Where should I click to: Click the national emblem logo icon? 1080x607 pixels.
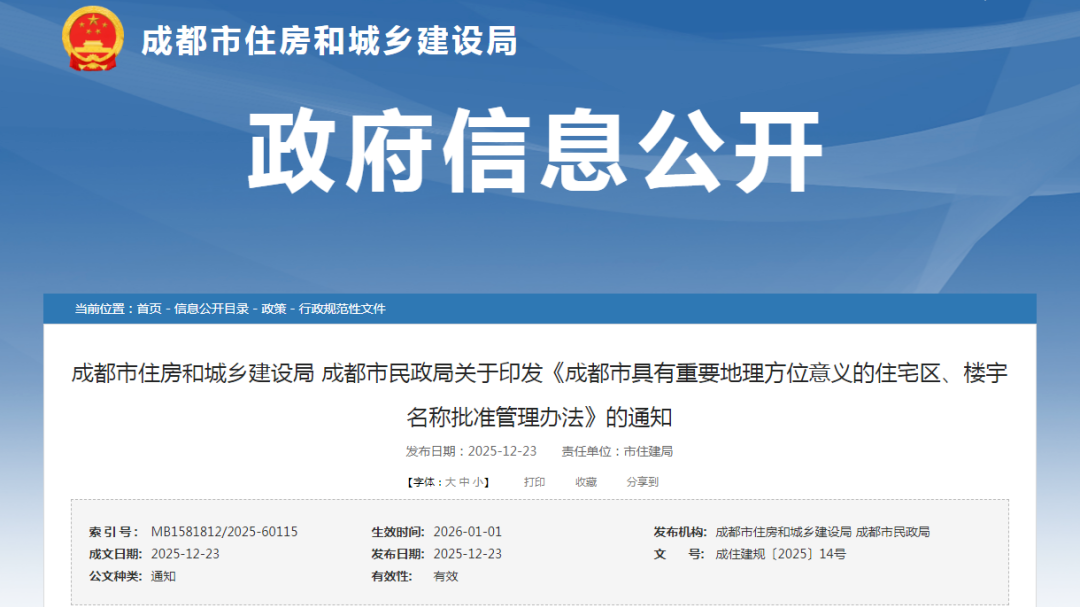point(92,40)
